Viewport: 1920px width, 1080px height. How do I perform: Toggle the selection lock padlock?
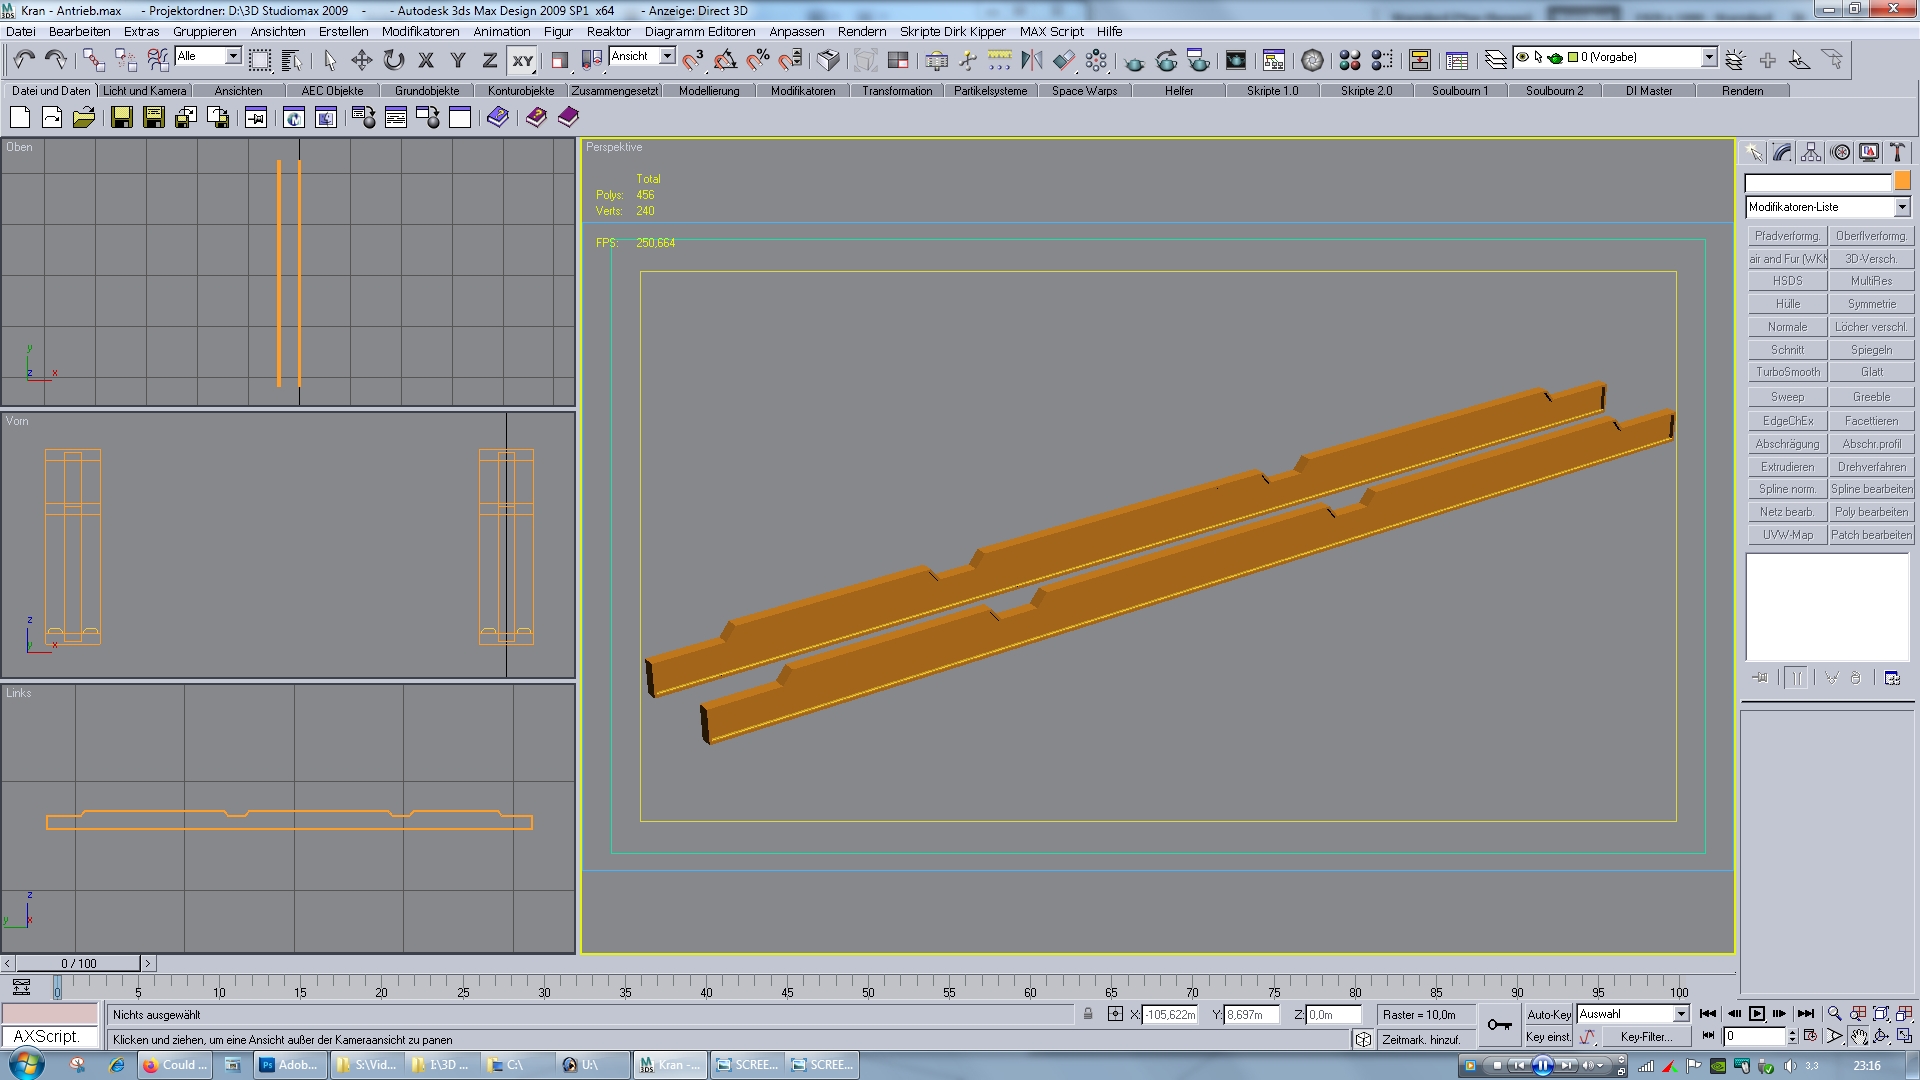click(x=1088, y=1014)
